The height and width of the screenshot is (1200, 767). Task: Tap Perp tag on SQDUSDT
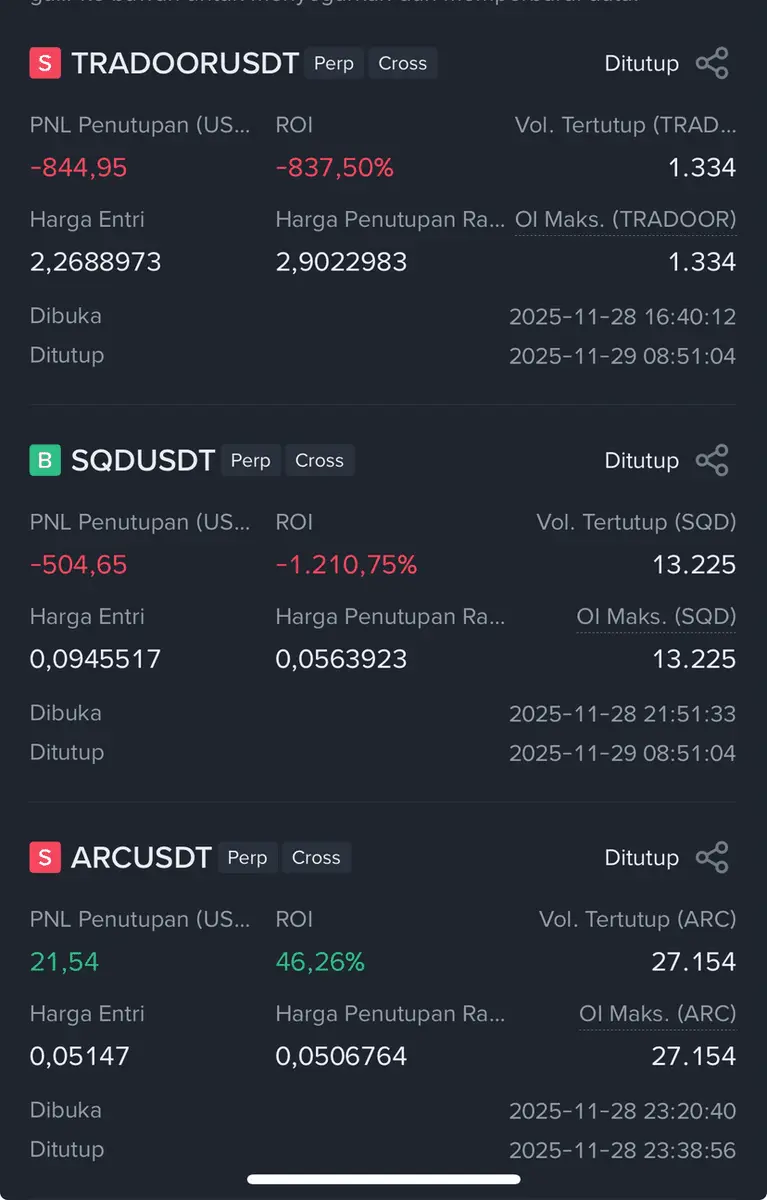[x=251, y=460]
